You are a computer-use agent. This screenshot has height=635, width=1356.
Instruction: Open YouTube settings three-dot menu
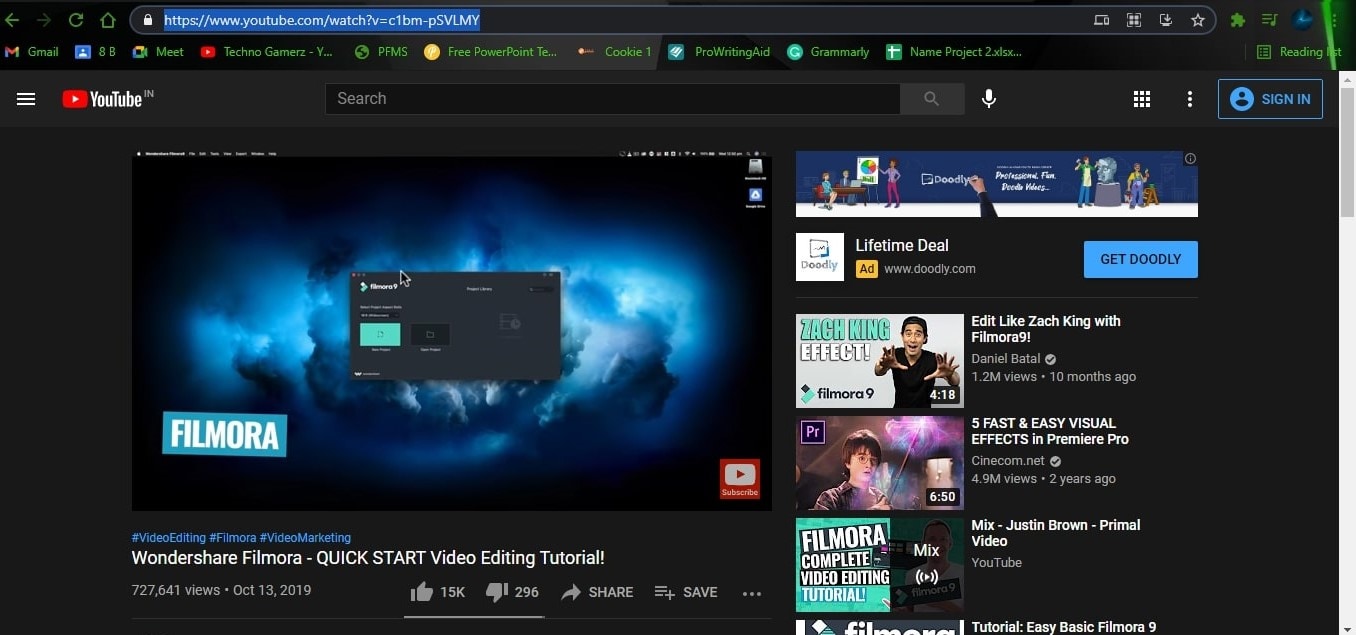1189,99
